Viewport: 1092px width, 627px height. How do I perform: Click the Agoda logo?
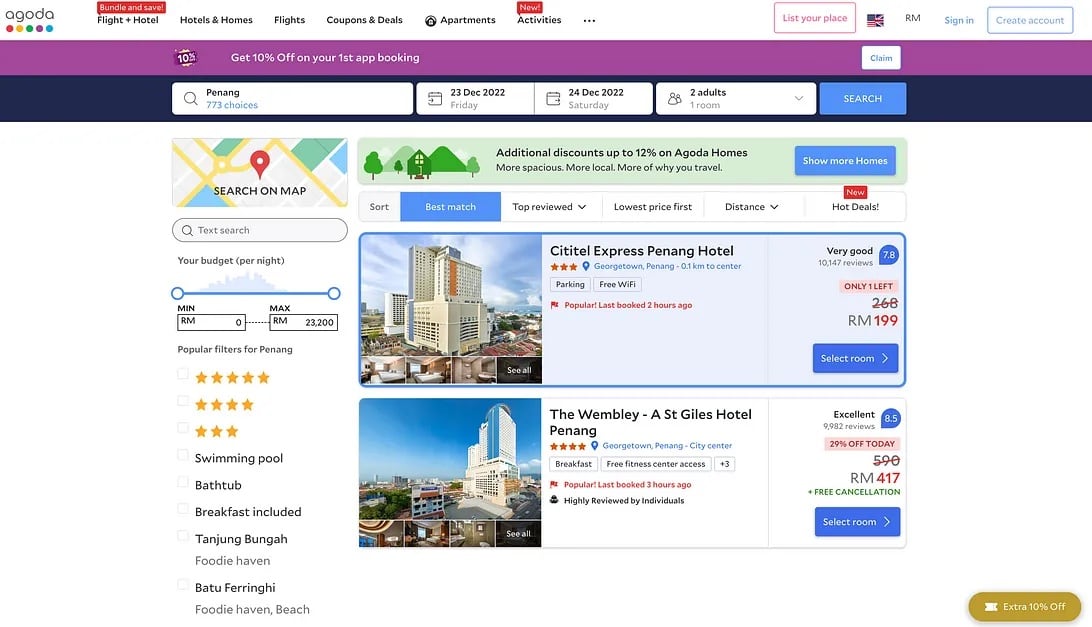point(30,20)
